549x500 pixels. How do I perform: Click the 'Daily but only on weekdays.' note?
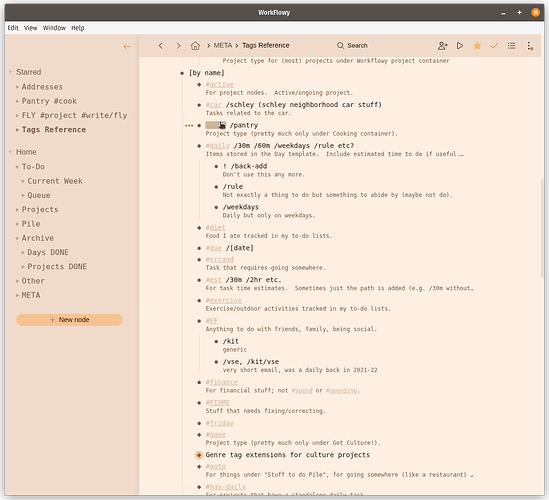(x=269, y=216)
